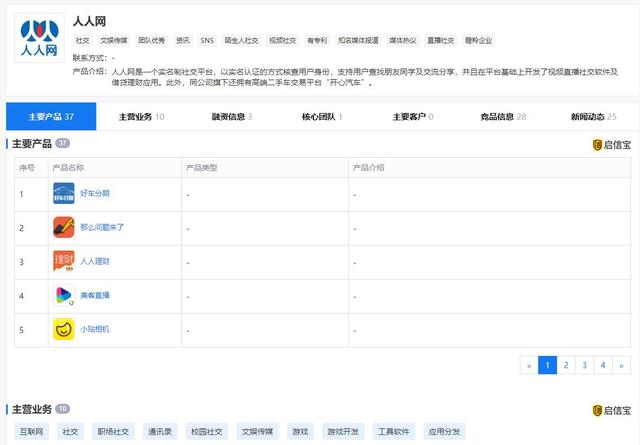Click the 联系方式 label
Image resolution: width=640 pixels, height=445 pixels.
[90, 58]
